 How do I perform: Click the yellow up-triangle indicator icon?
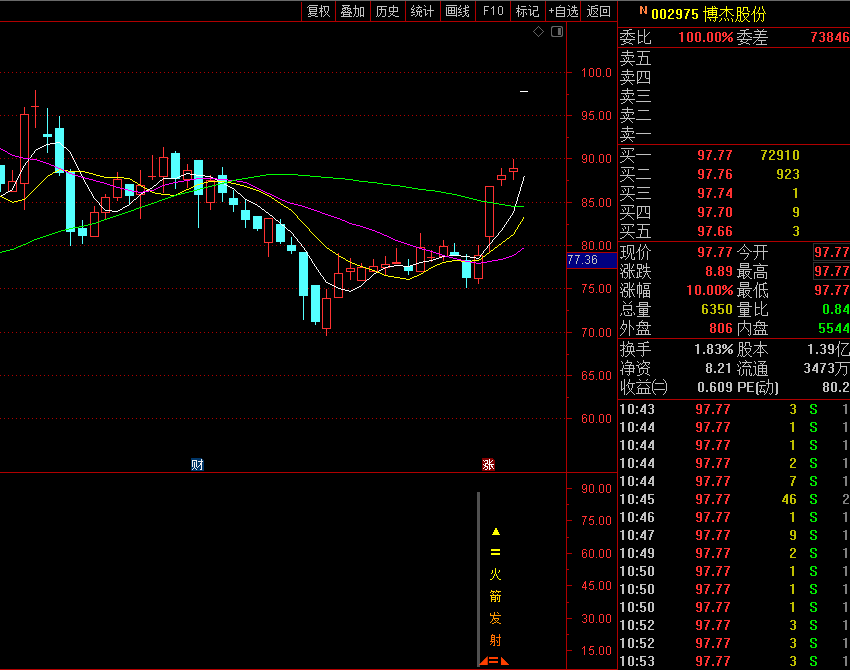495,532
